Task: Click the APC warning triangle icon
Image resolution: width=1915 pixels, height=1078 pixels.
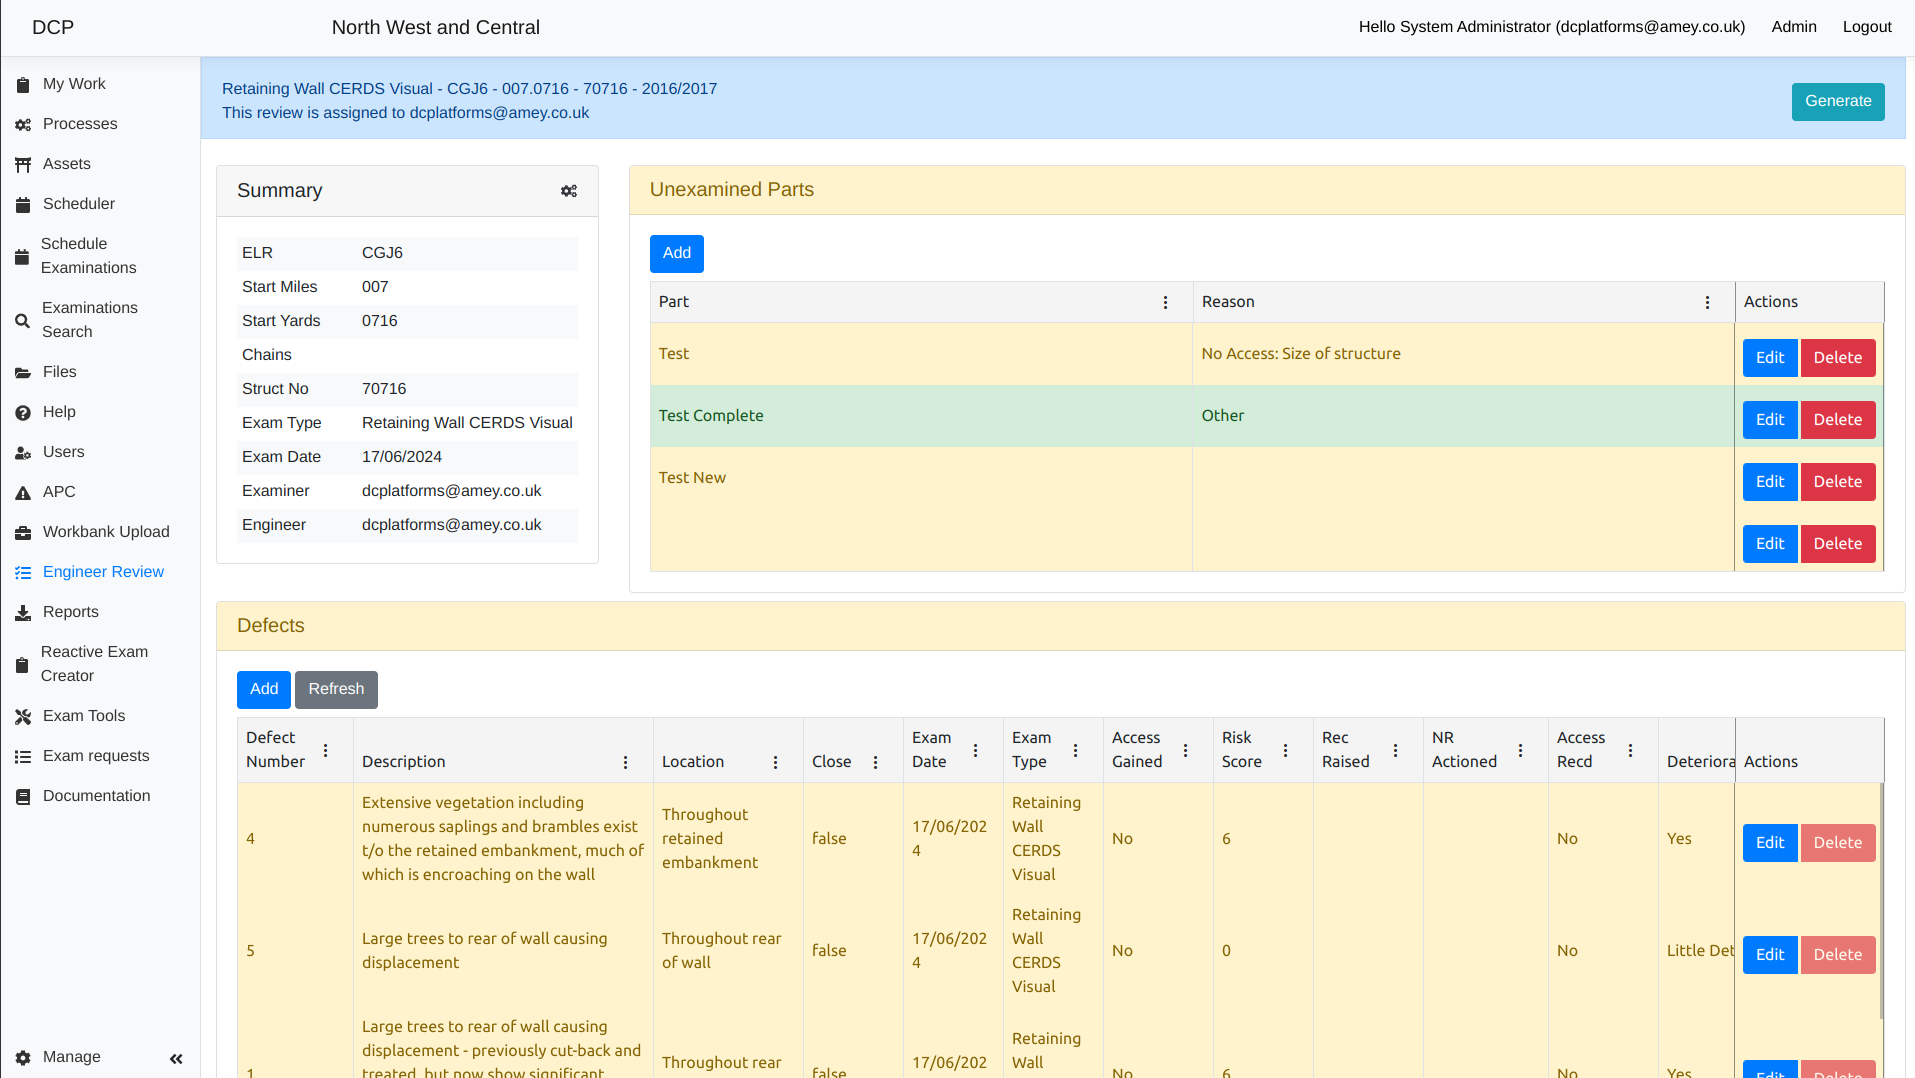Action: [23, 493]
